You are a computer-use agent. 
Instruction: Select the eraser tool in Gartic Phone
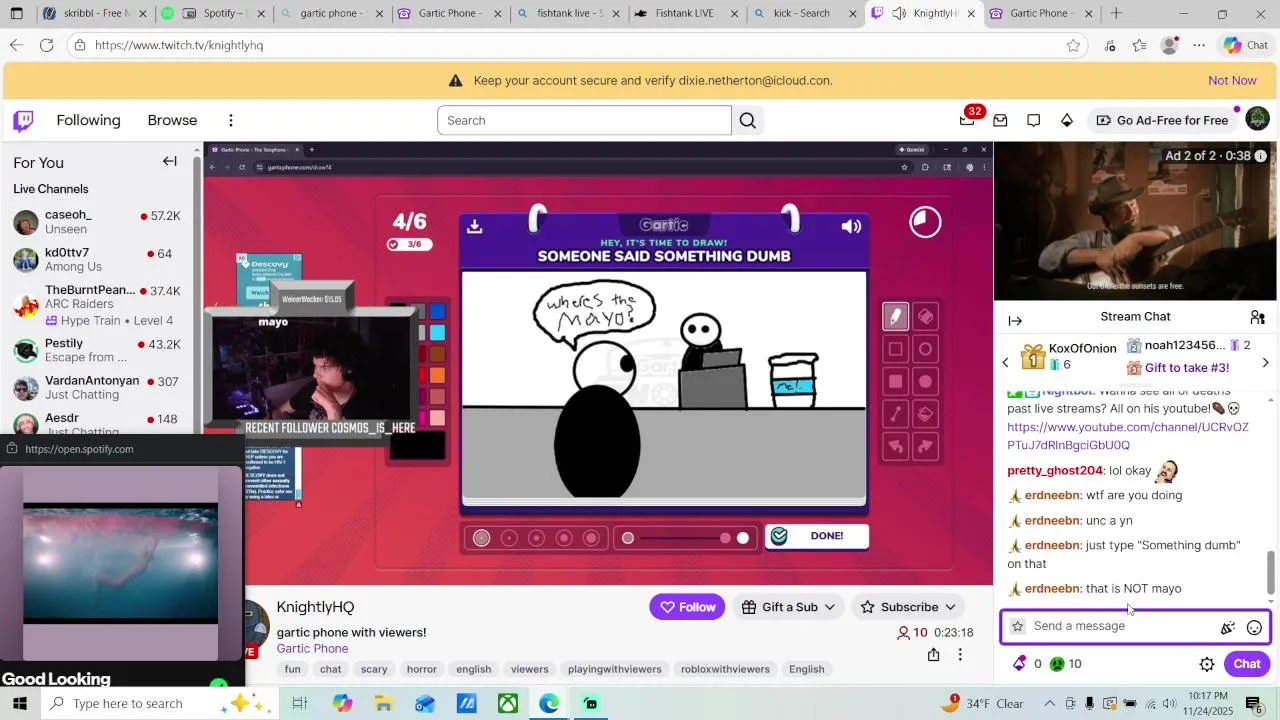(x=926, y=317)
